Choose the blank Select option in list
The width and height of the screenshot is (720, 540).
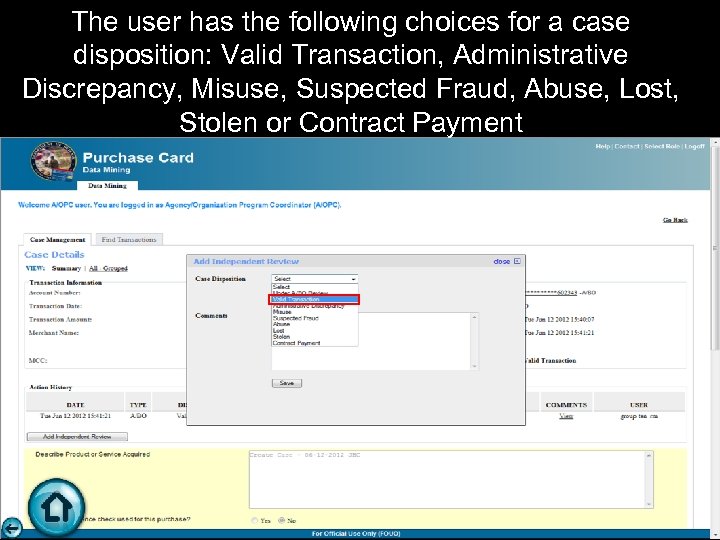click(315, 287)
